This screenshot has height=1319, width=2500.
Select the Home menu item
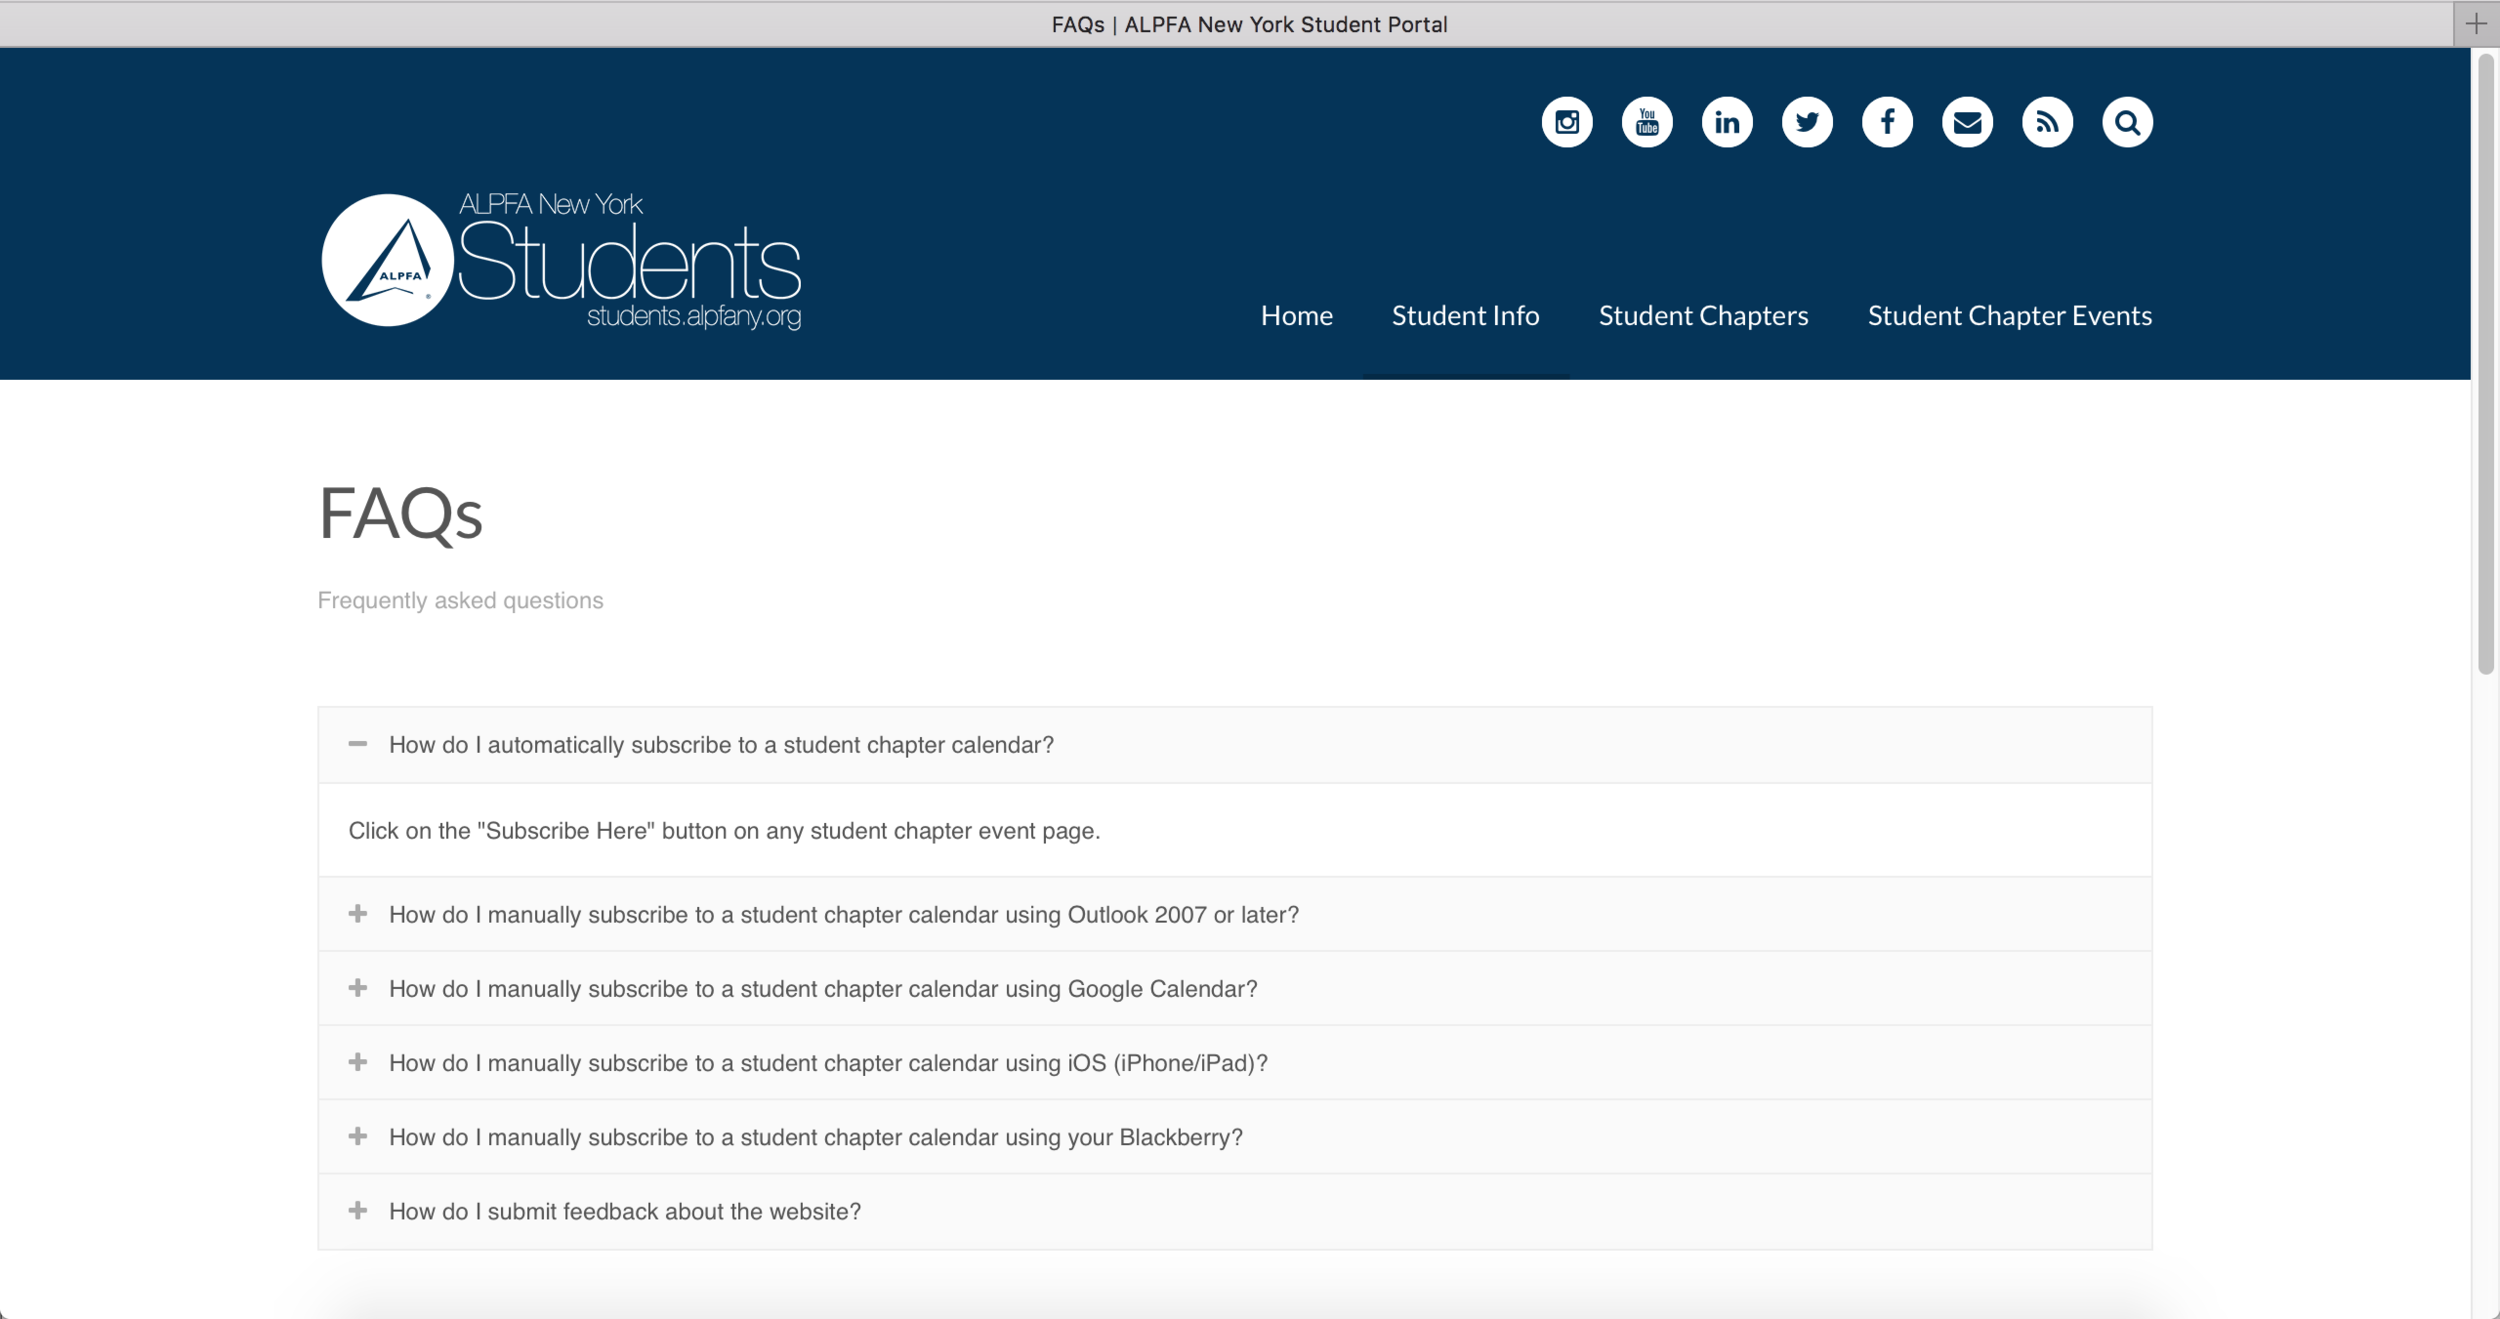[1296, 315]
